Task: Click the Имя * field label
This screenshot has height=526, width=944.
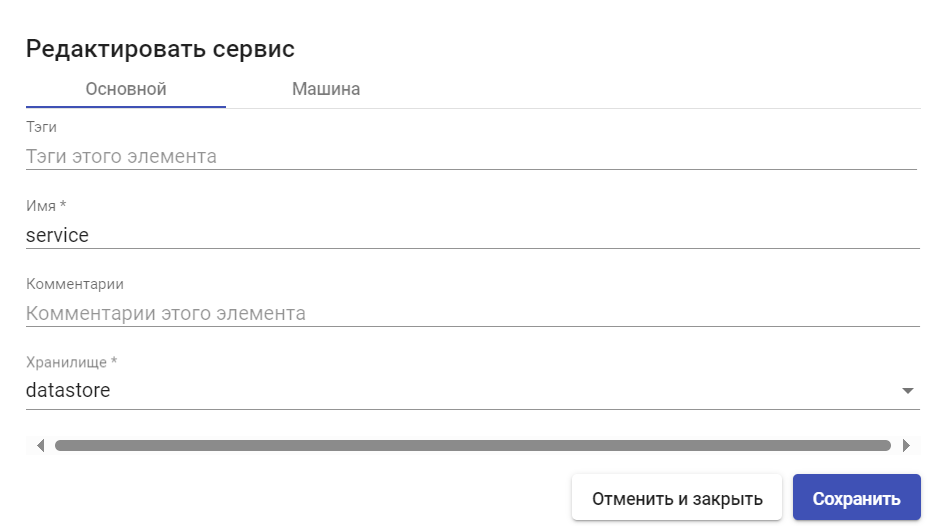Action: (46, 206)
